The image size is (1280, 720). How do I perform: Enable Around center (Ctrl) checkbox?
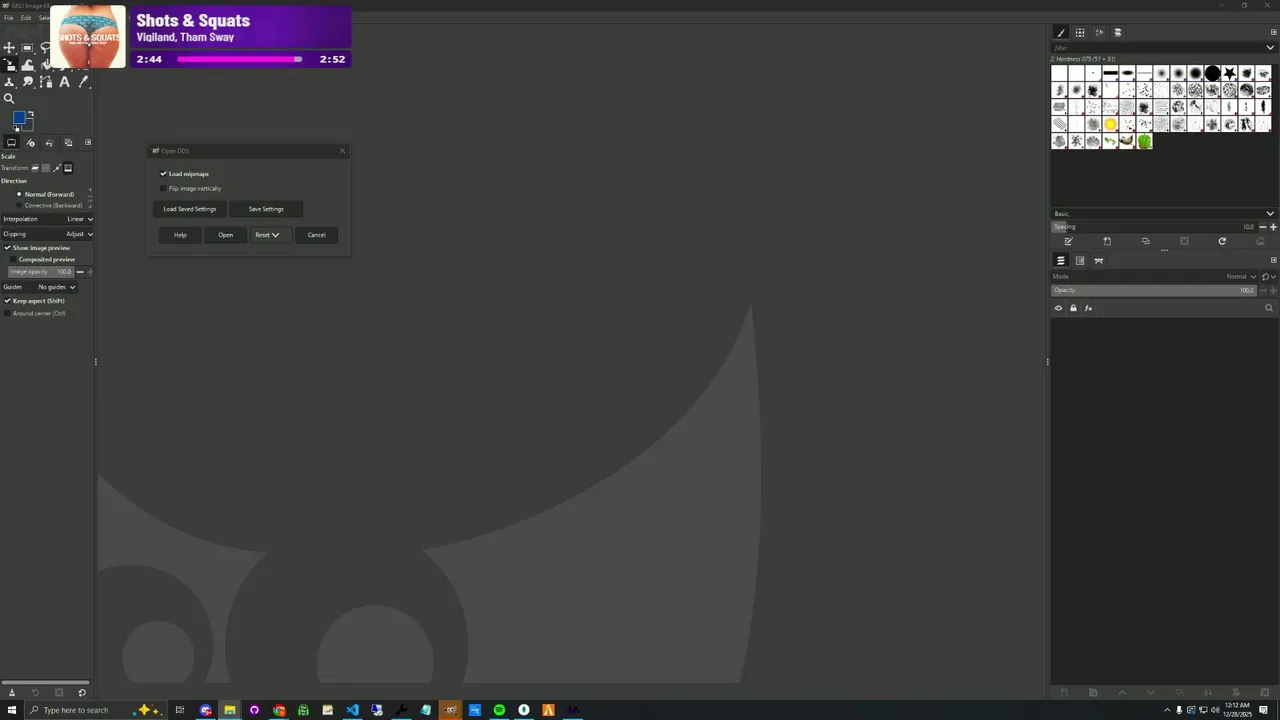click(7, 313)
